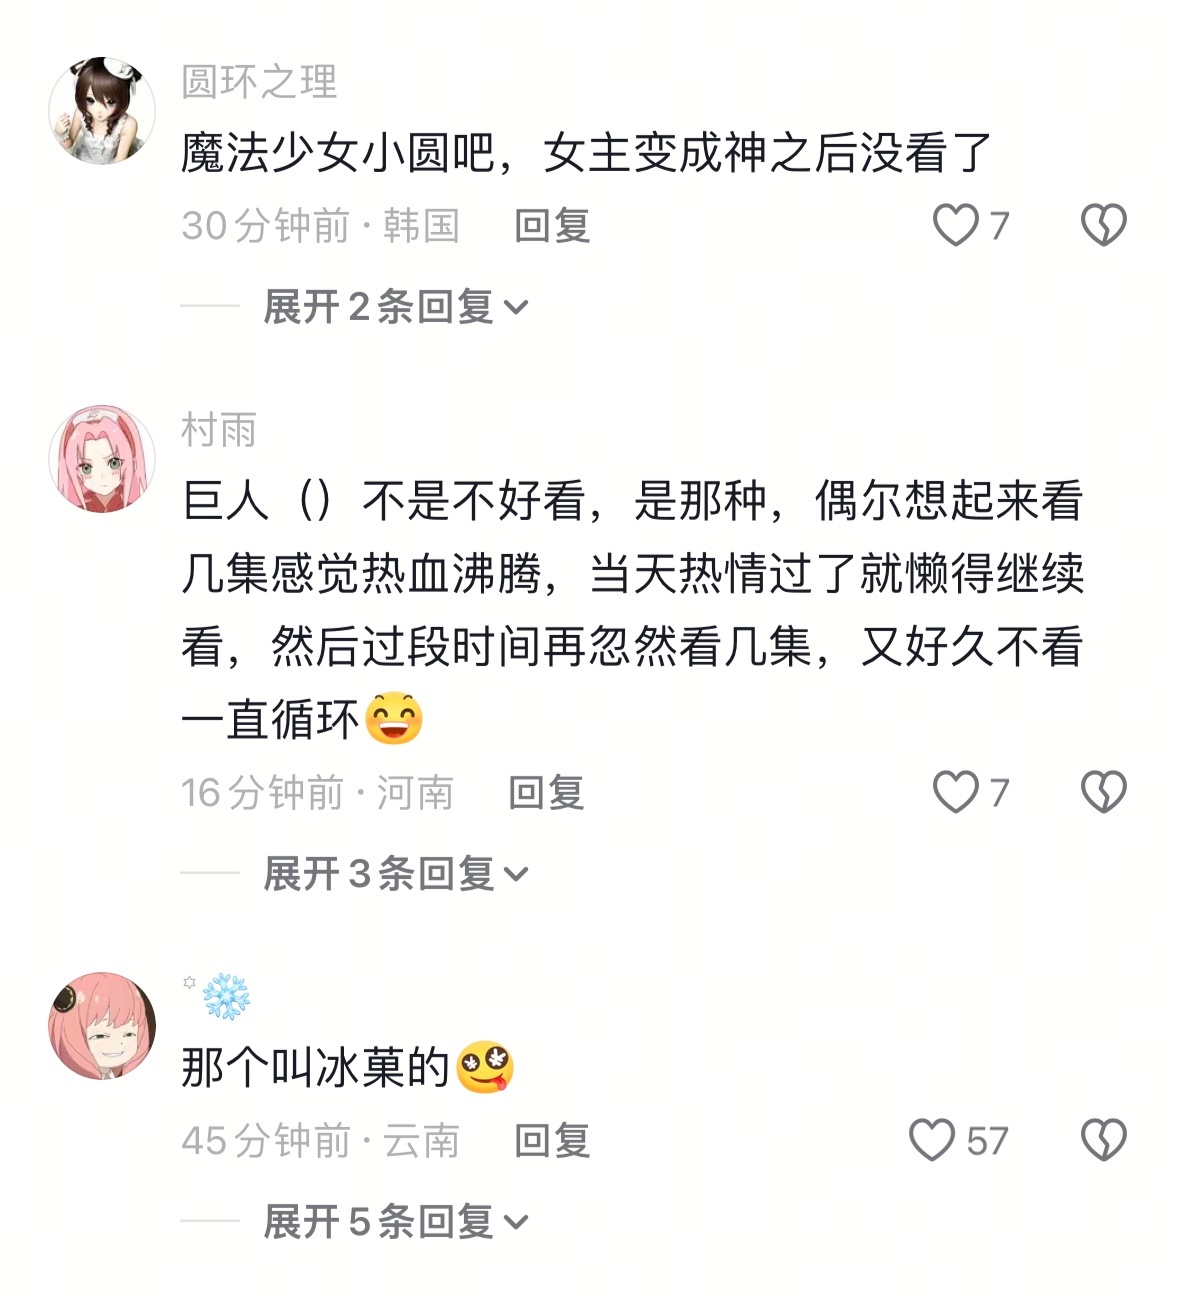The image size is (1179, 1303).
Task: Open 圆环之理's profile avatar
Action: (x=102, y=110)
